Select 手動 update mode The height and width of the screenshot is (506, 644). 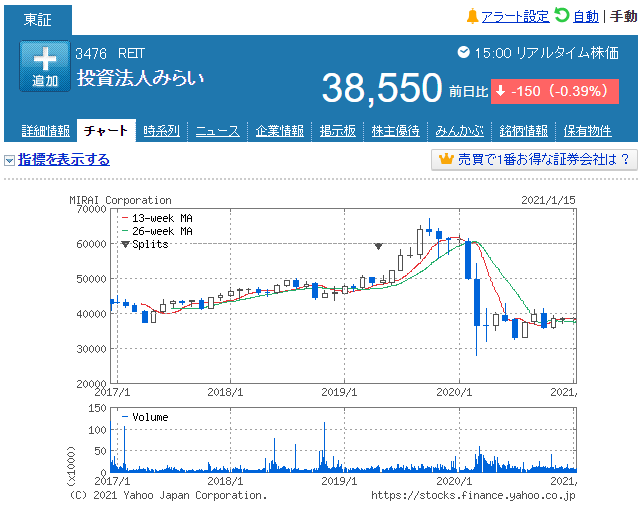(x=623, y=16)
